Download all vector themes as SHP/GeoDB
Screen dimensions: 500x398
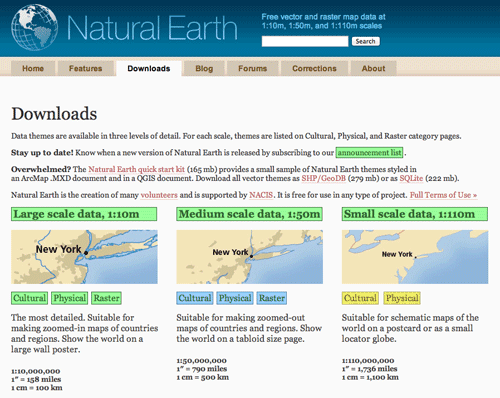pyautogui.click(x=323, y=178)
